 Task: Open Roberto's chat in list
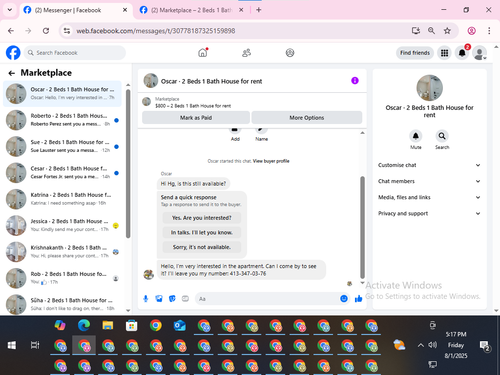62,120
